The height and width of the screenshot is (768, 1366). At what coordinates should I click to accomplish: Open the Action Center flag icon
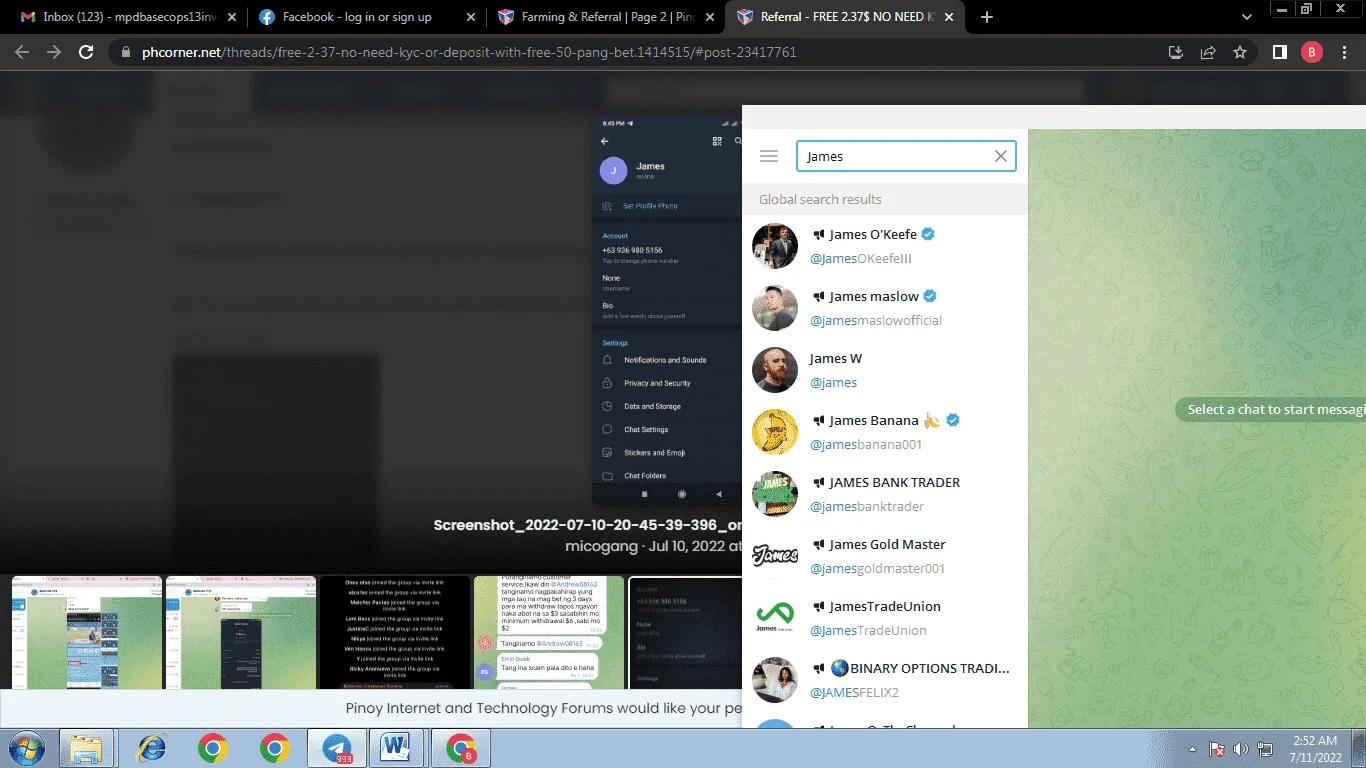point(1217,749)
